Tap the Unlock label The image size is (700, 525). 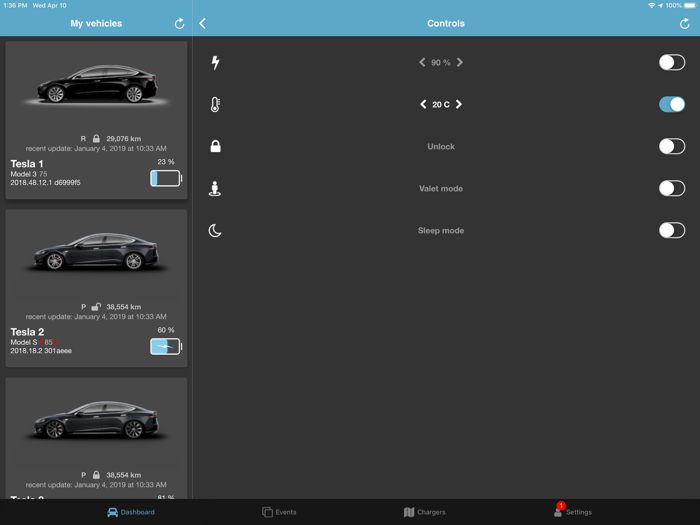point(441,146)
